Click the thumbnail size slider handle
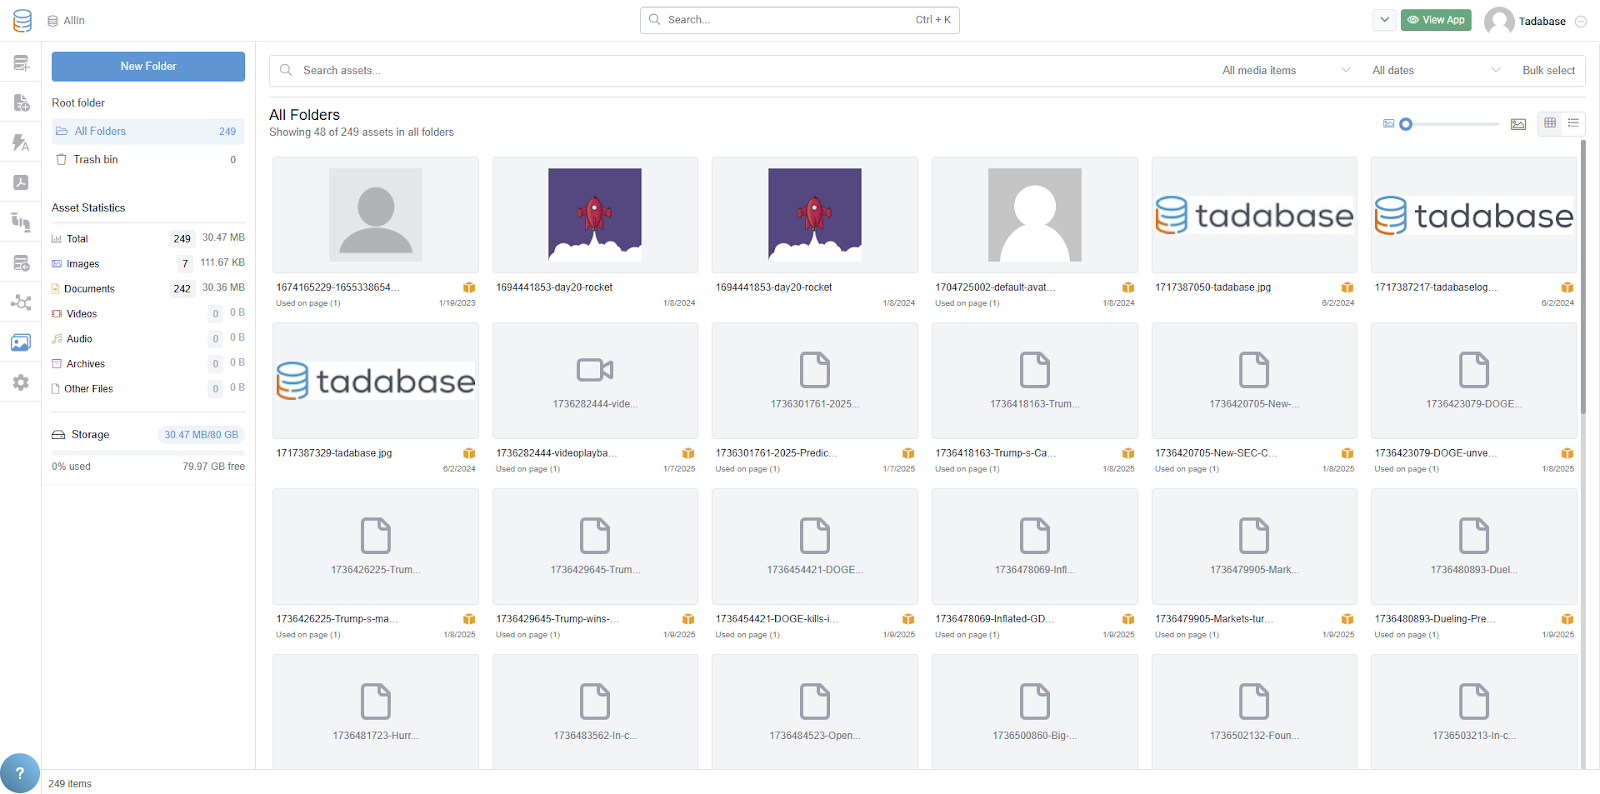1600x794 pixels. tap(1406, 124)
